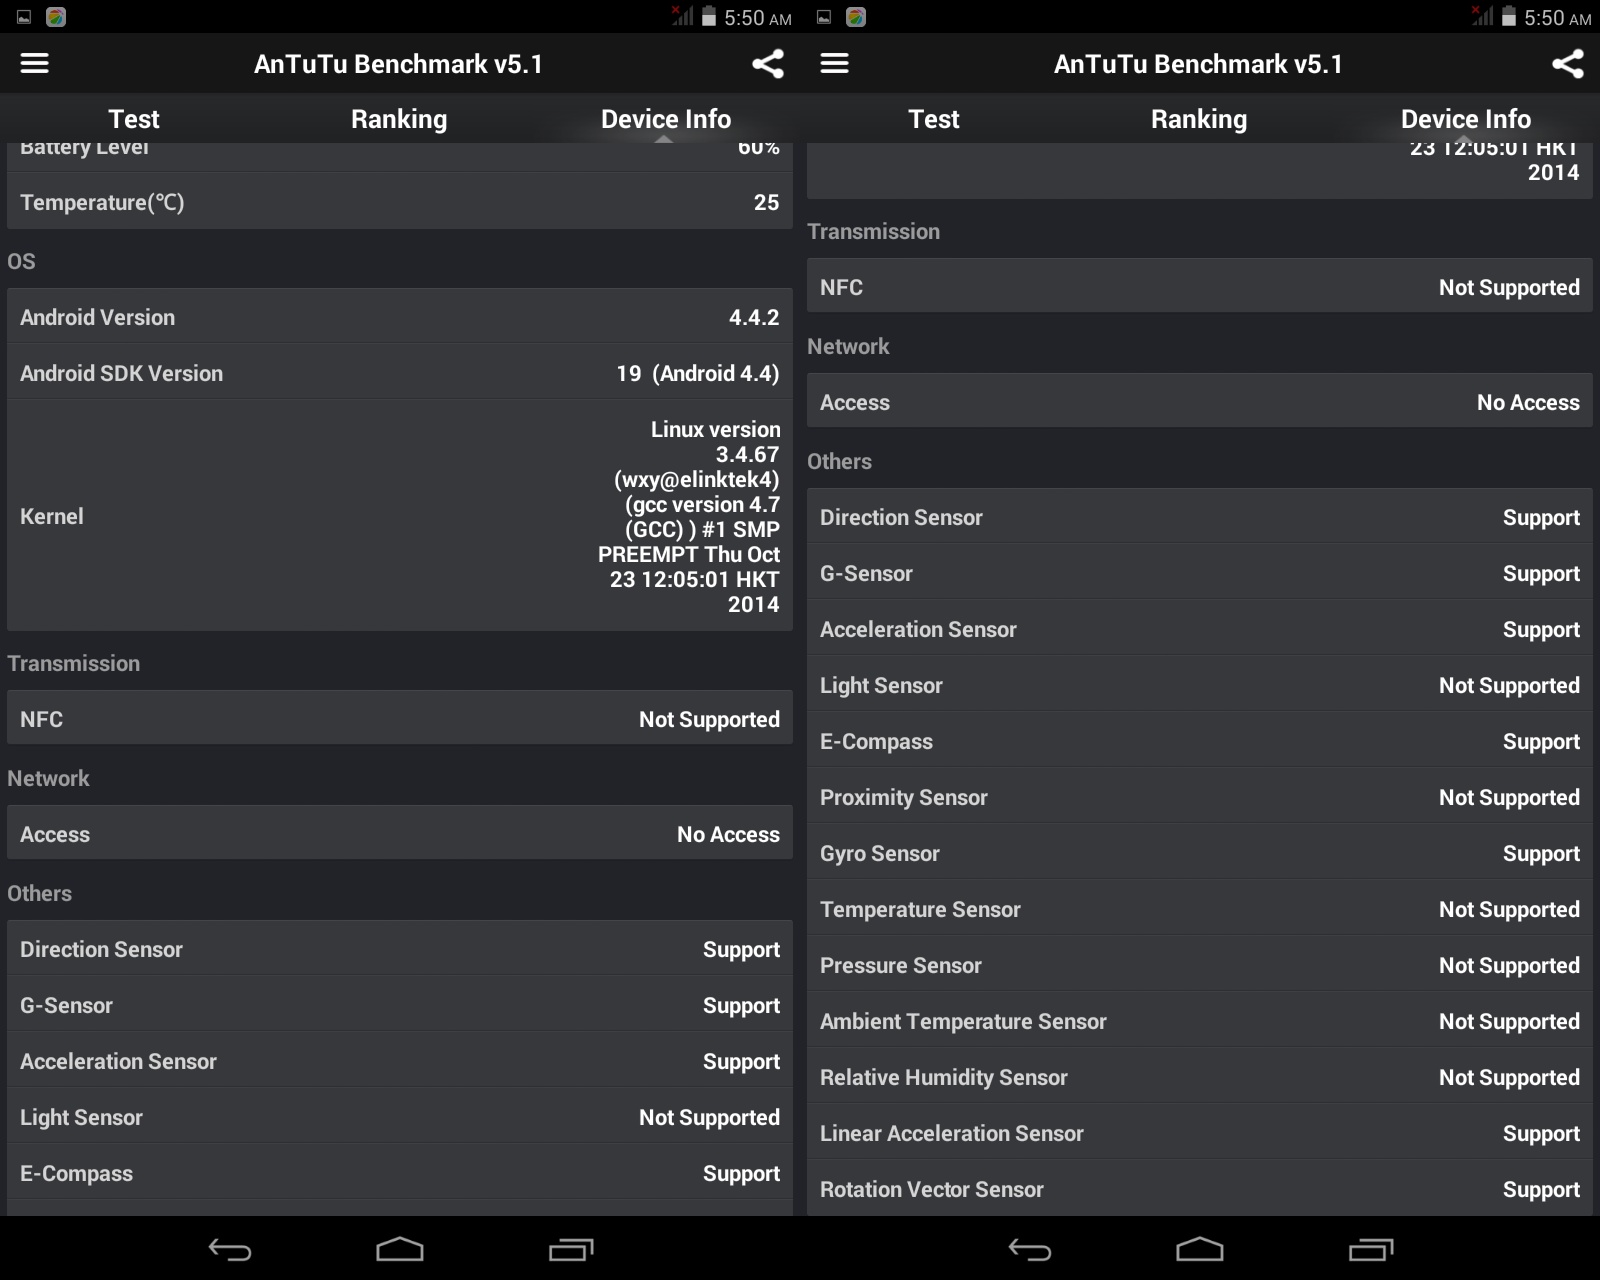Tap share icon in right screen
The width and height of the screenshot is (1600, 1280).
coord(1567,64)
